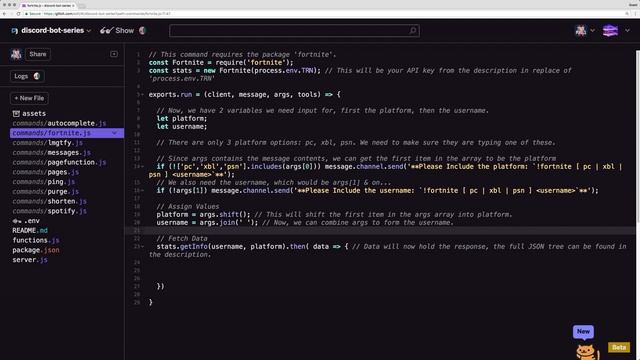Open commands/autocomplete.js file

click(x=59, y=123)
